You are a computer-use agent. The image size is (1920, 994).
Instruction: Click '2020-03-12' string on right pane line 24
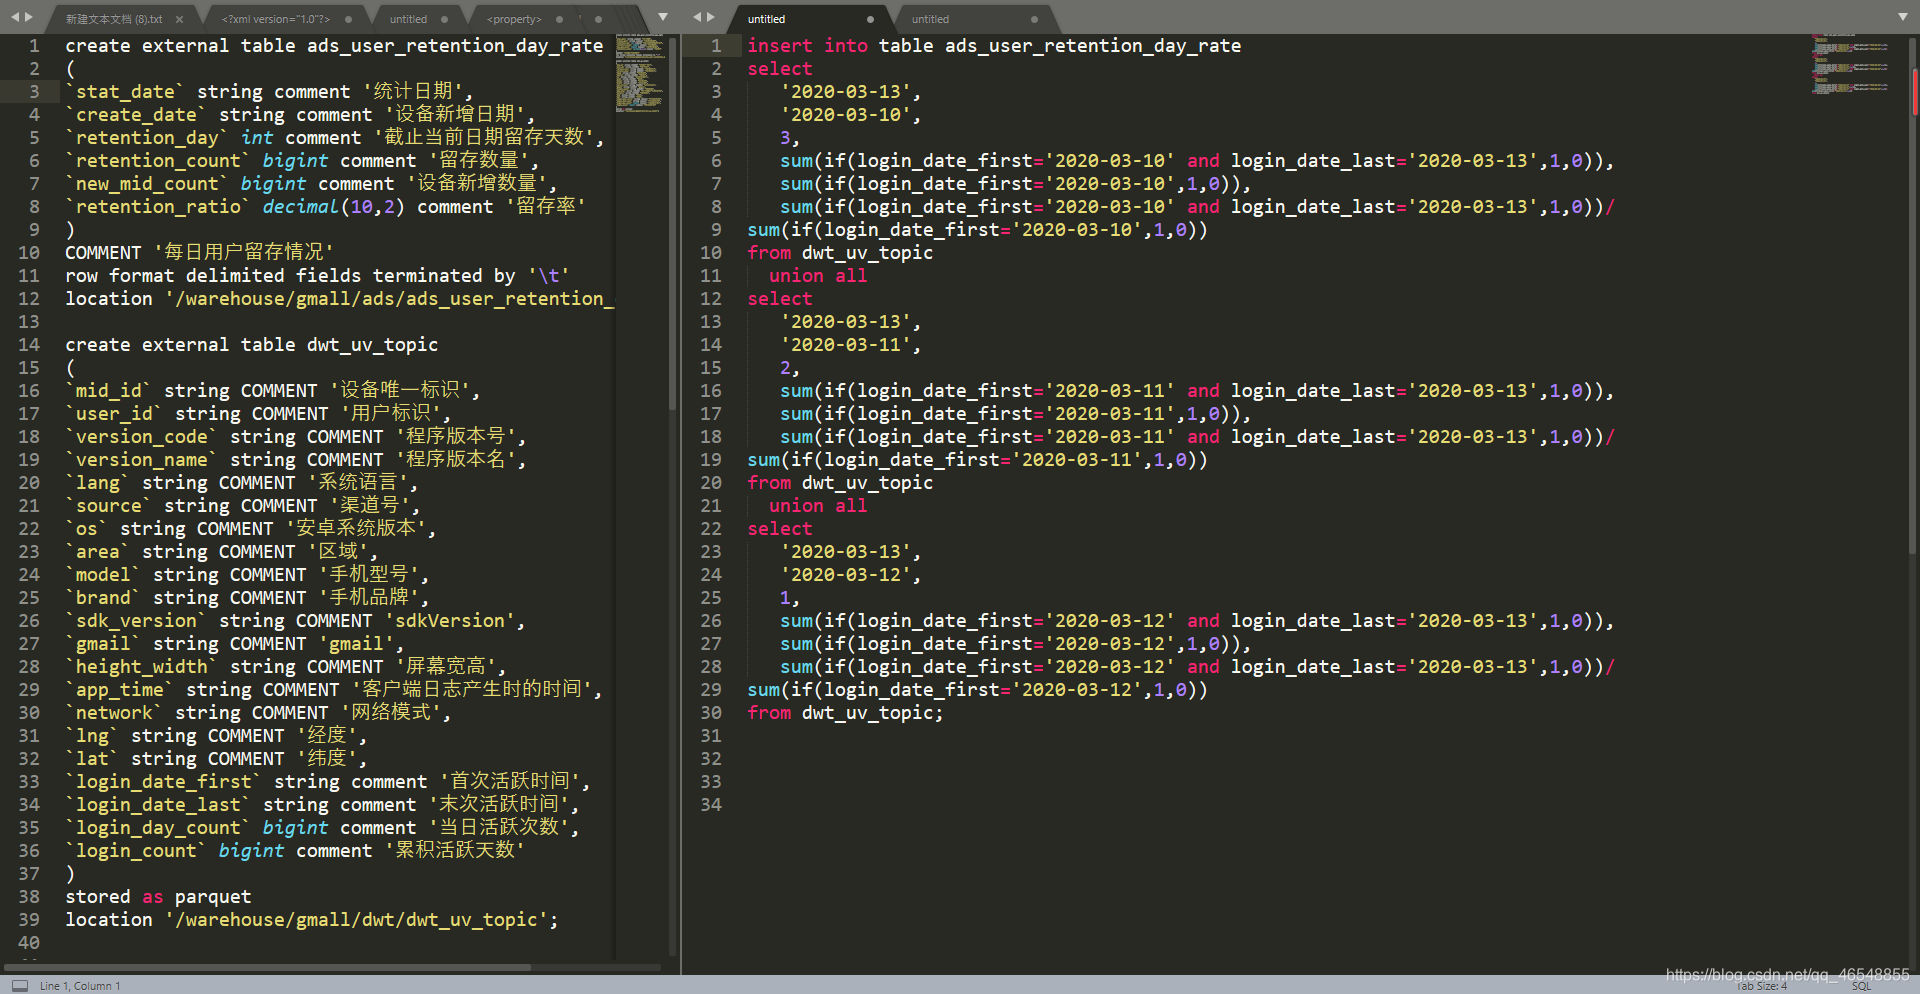[x=846, y=575]
